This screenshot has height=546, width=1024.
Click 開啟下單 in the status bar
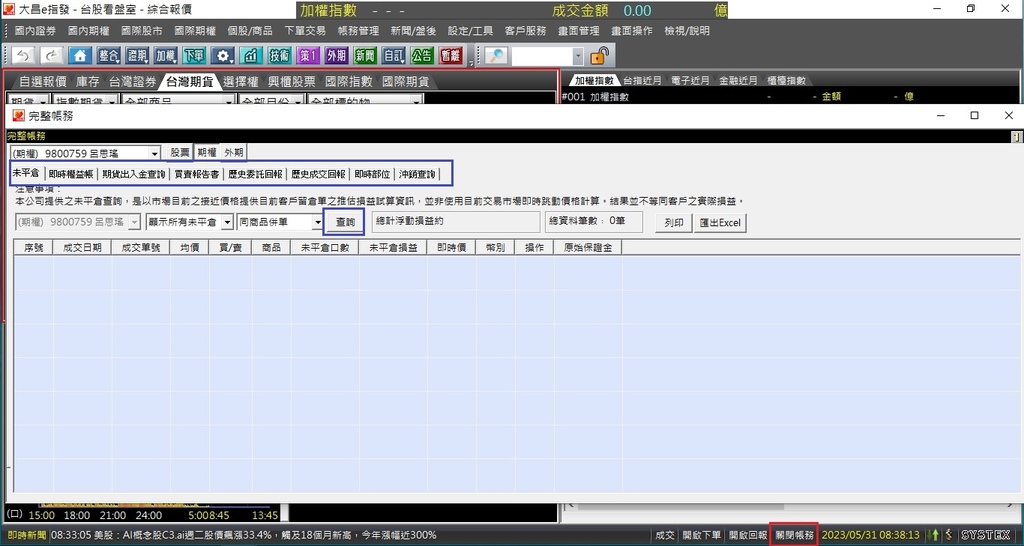701,535
